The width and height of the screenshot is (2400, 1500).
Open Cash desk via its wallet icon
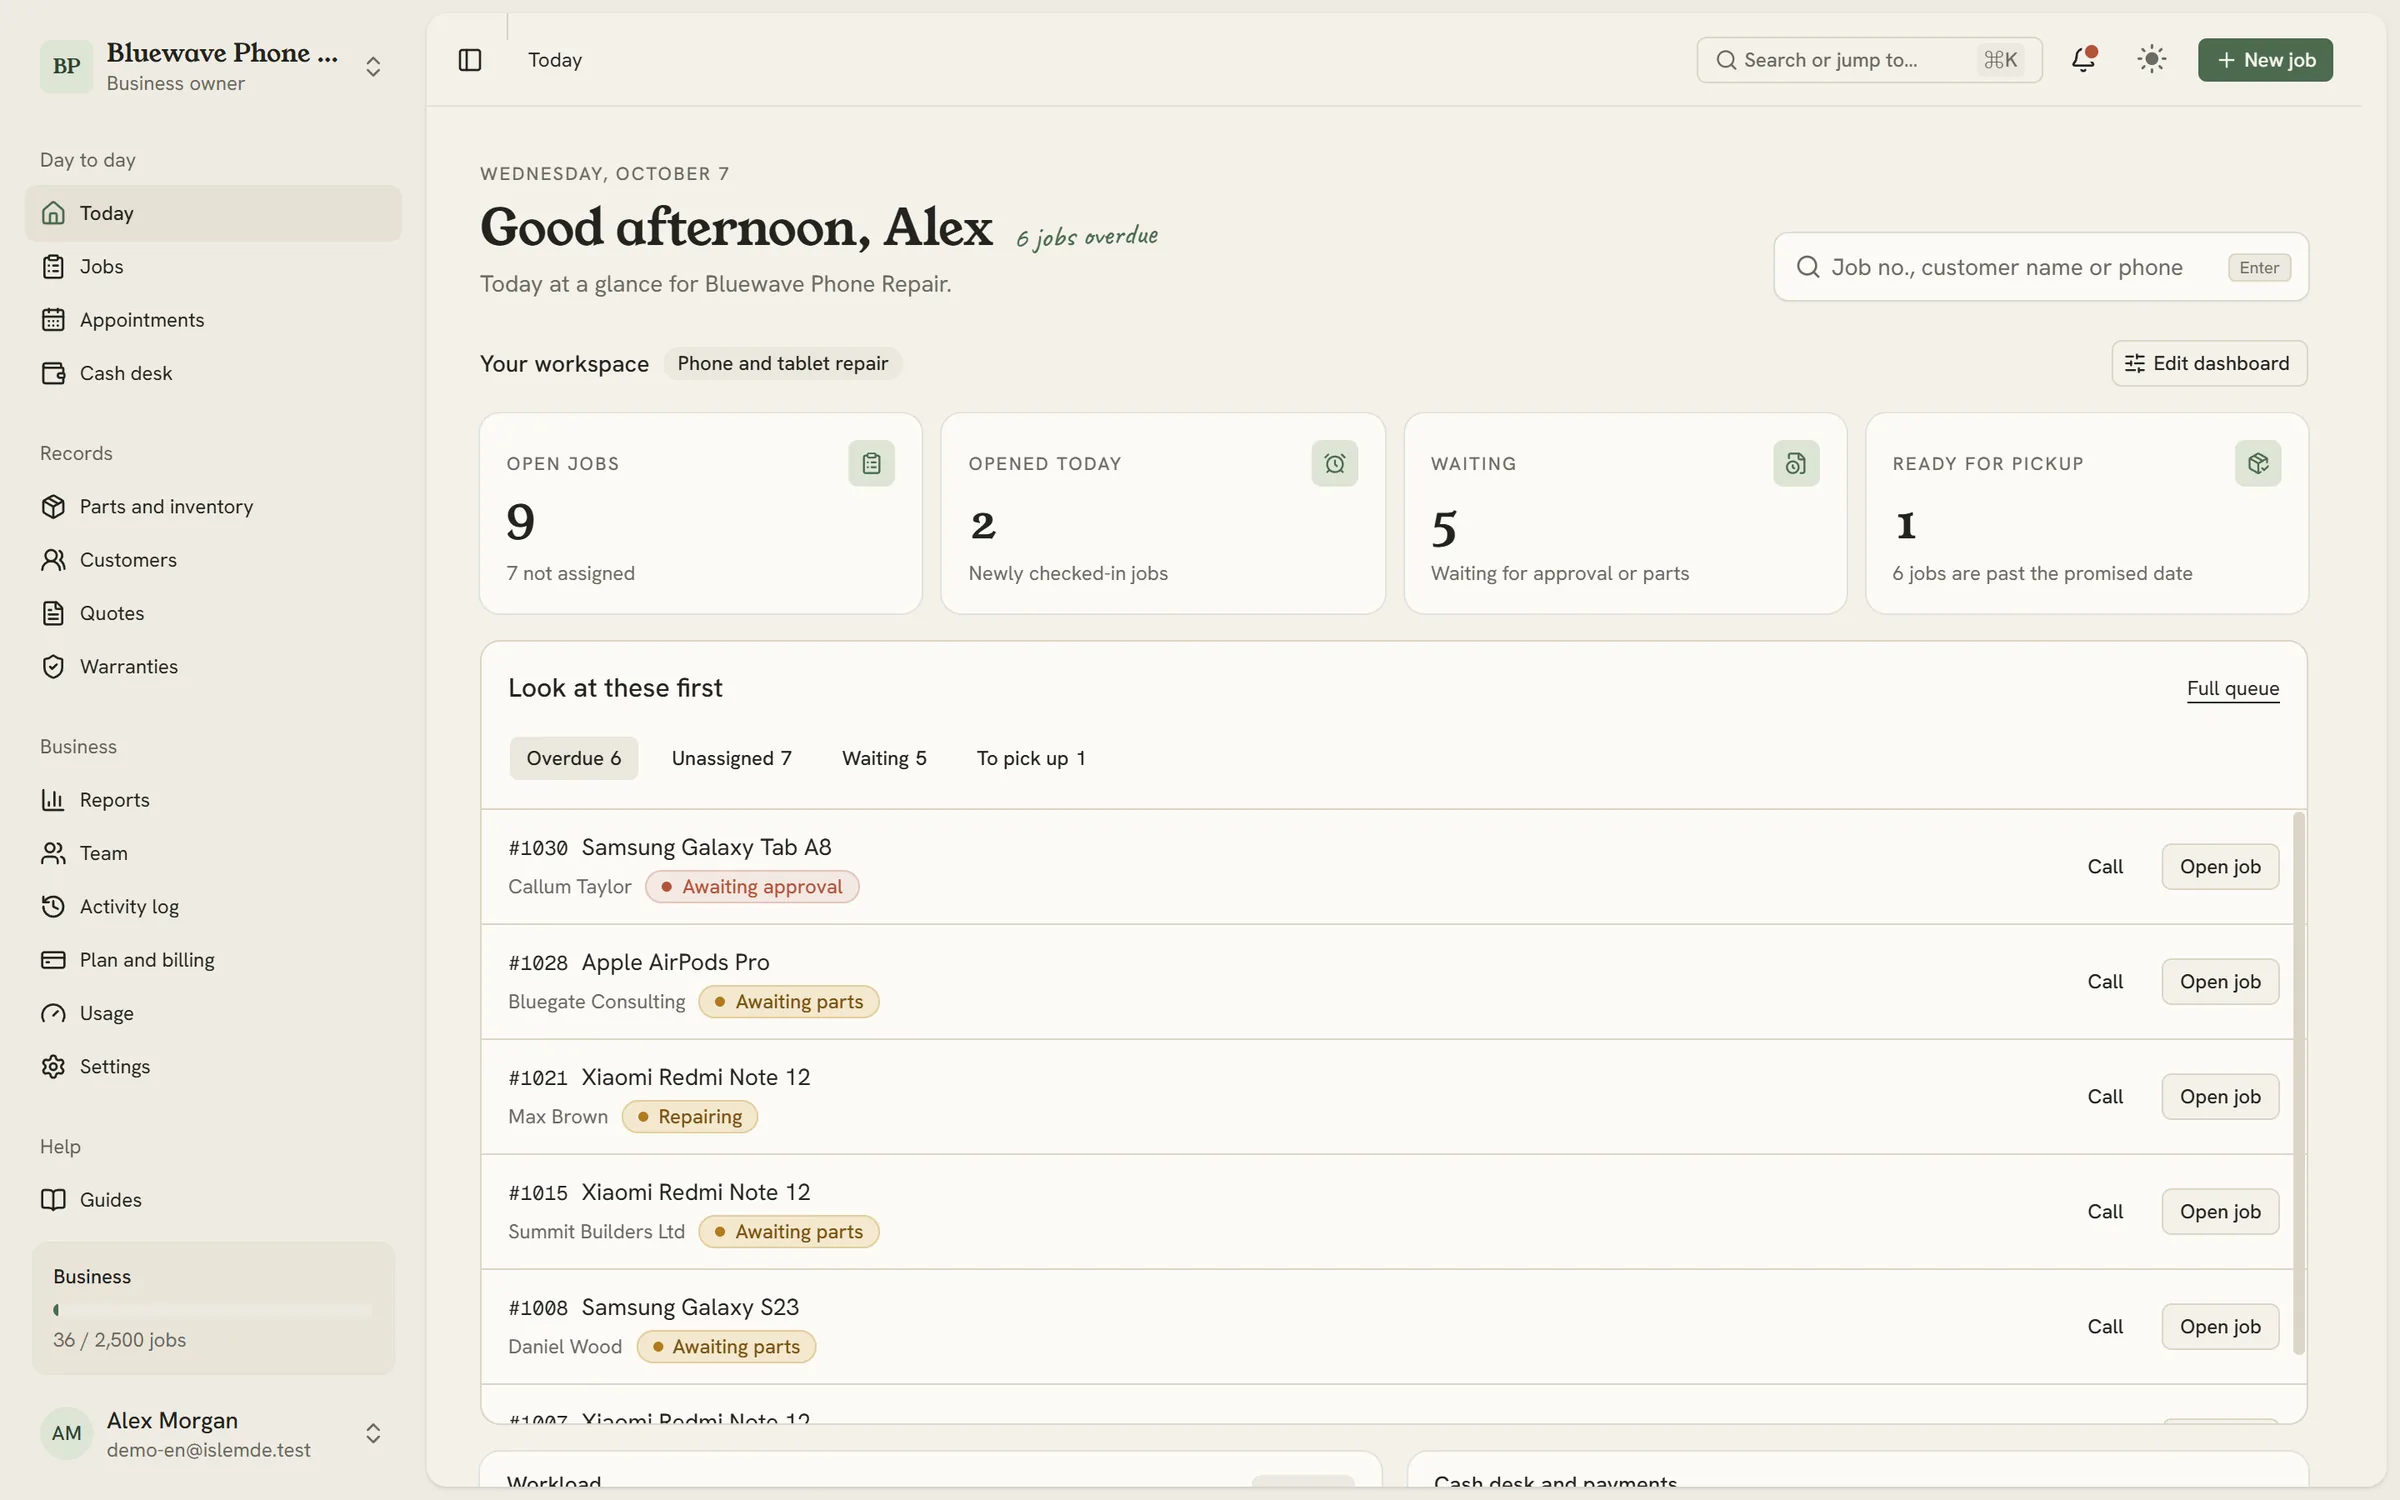(x=53, y=373)
